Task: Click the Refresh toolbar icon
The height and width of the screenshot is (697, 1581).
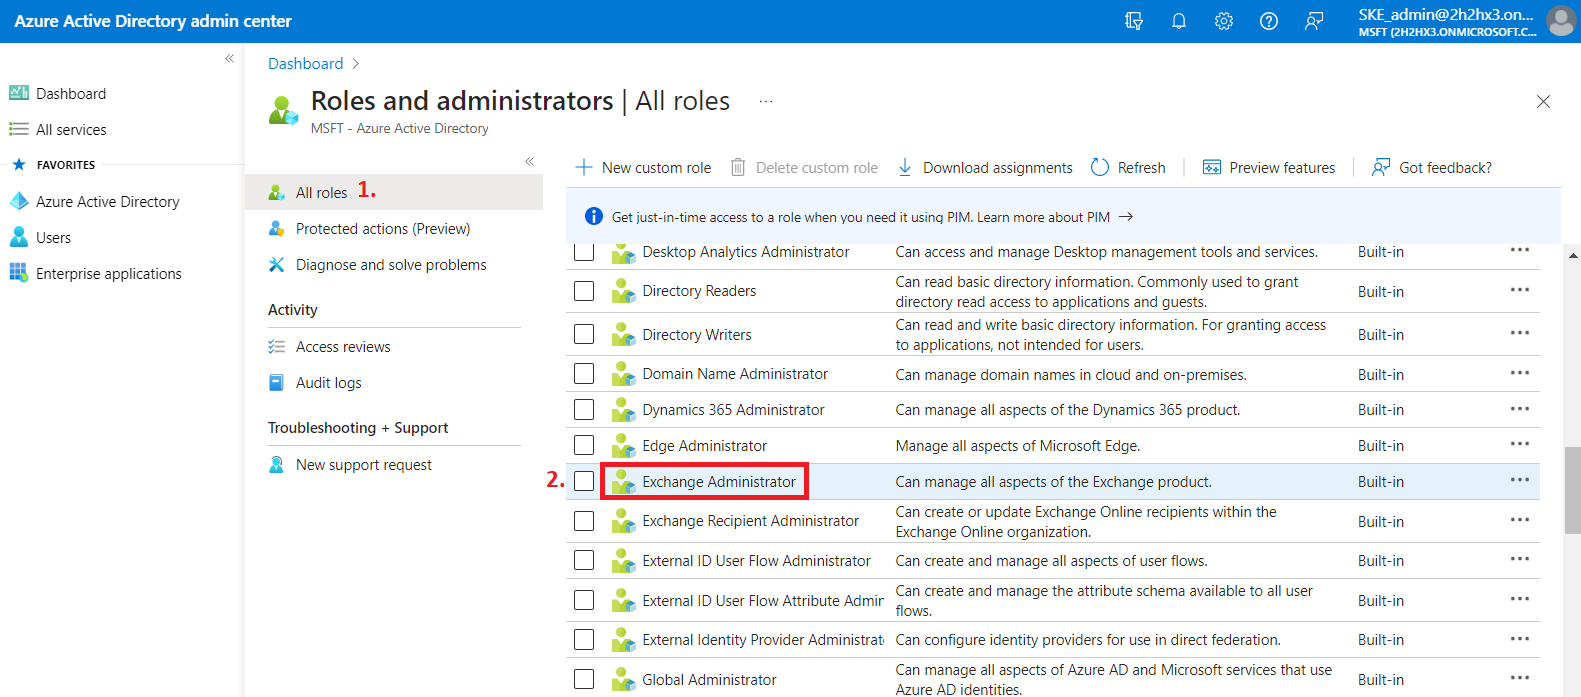Action: 1100,167
